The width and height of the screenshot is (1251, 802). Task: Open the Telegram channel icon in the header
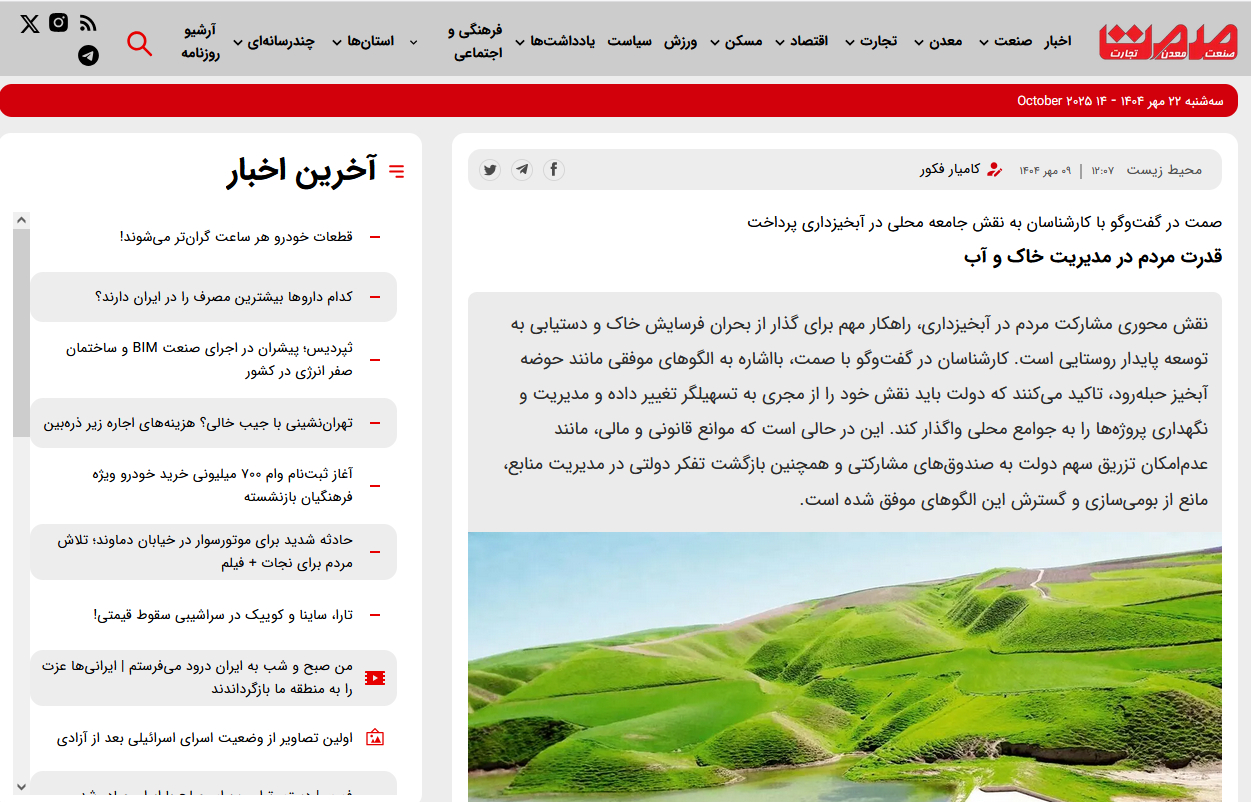pyautogui.click(x=88, y=56)
